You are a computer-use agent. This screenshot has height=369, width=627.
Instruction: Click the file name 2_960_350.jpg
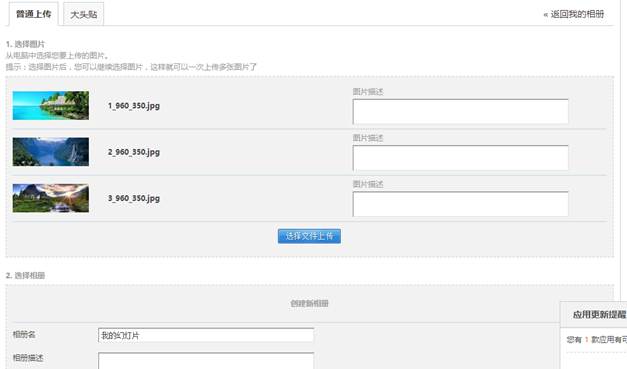[x=134, y=152]
